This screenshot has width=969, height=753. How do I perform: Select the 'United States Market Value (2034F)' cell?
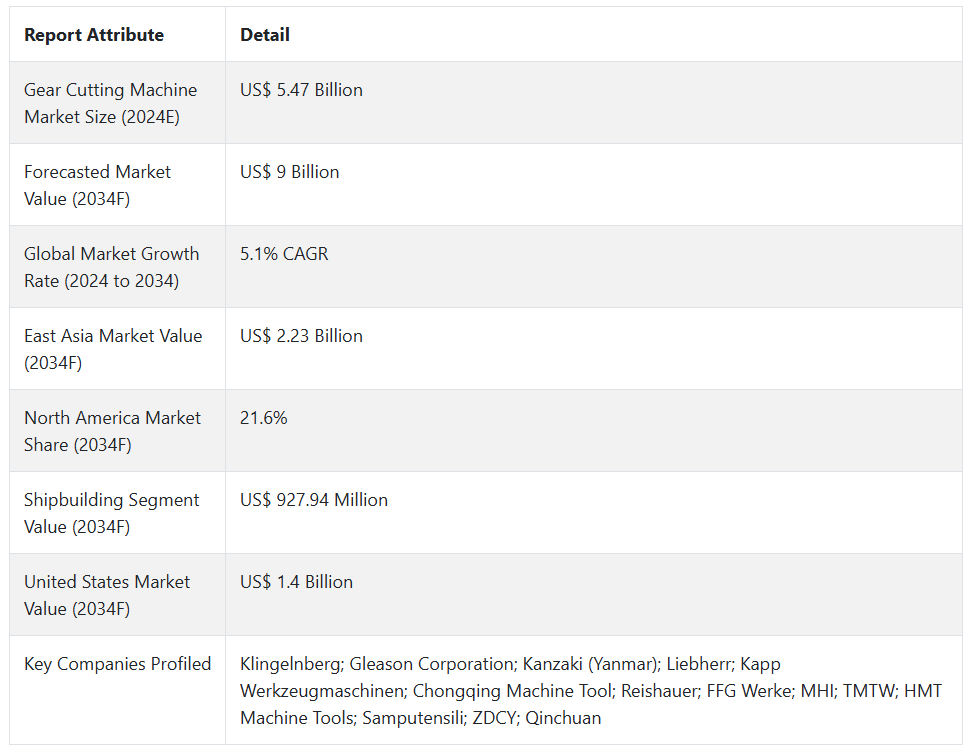[x=107, y=595]
